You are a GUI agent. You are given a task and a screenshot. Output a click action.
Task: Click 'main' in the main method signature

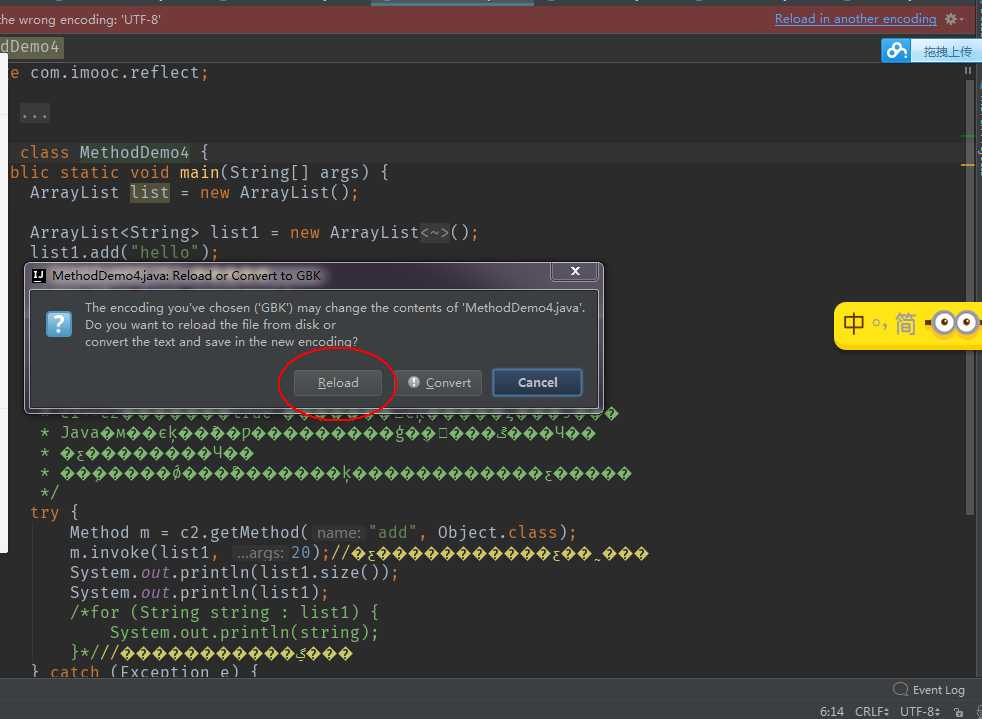pos(200,172)
